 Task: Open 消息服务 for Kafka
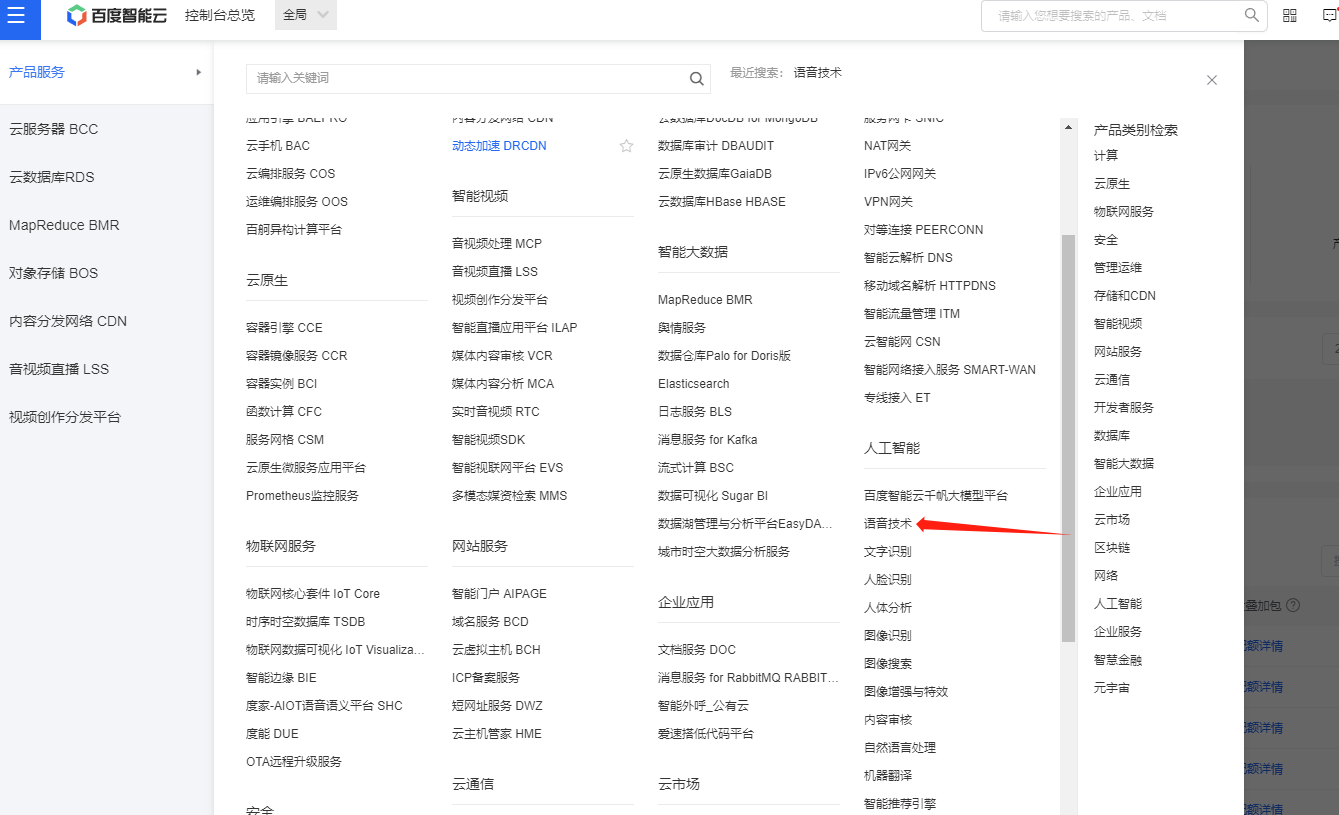(x=708, y=440)
